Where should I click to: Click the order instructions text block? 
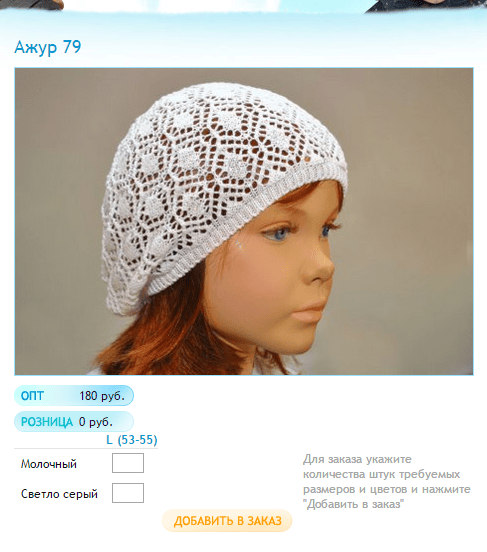point(387,482)
